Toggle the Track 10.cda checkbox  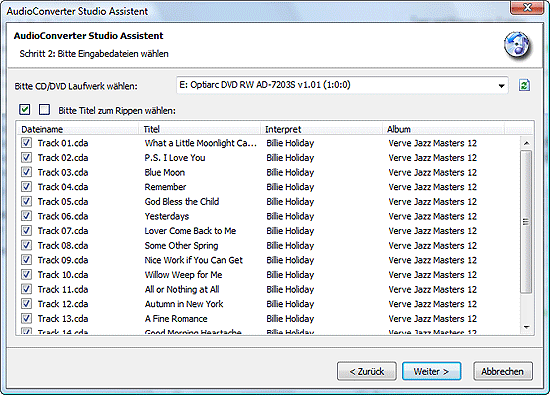[x=26, y=274]
